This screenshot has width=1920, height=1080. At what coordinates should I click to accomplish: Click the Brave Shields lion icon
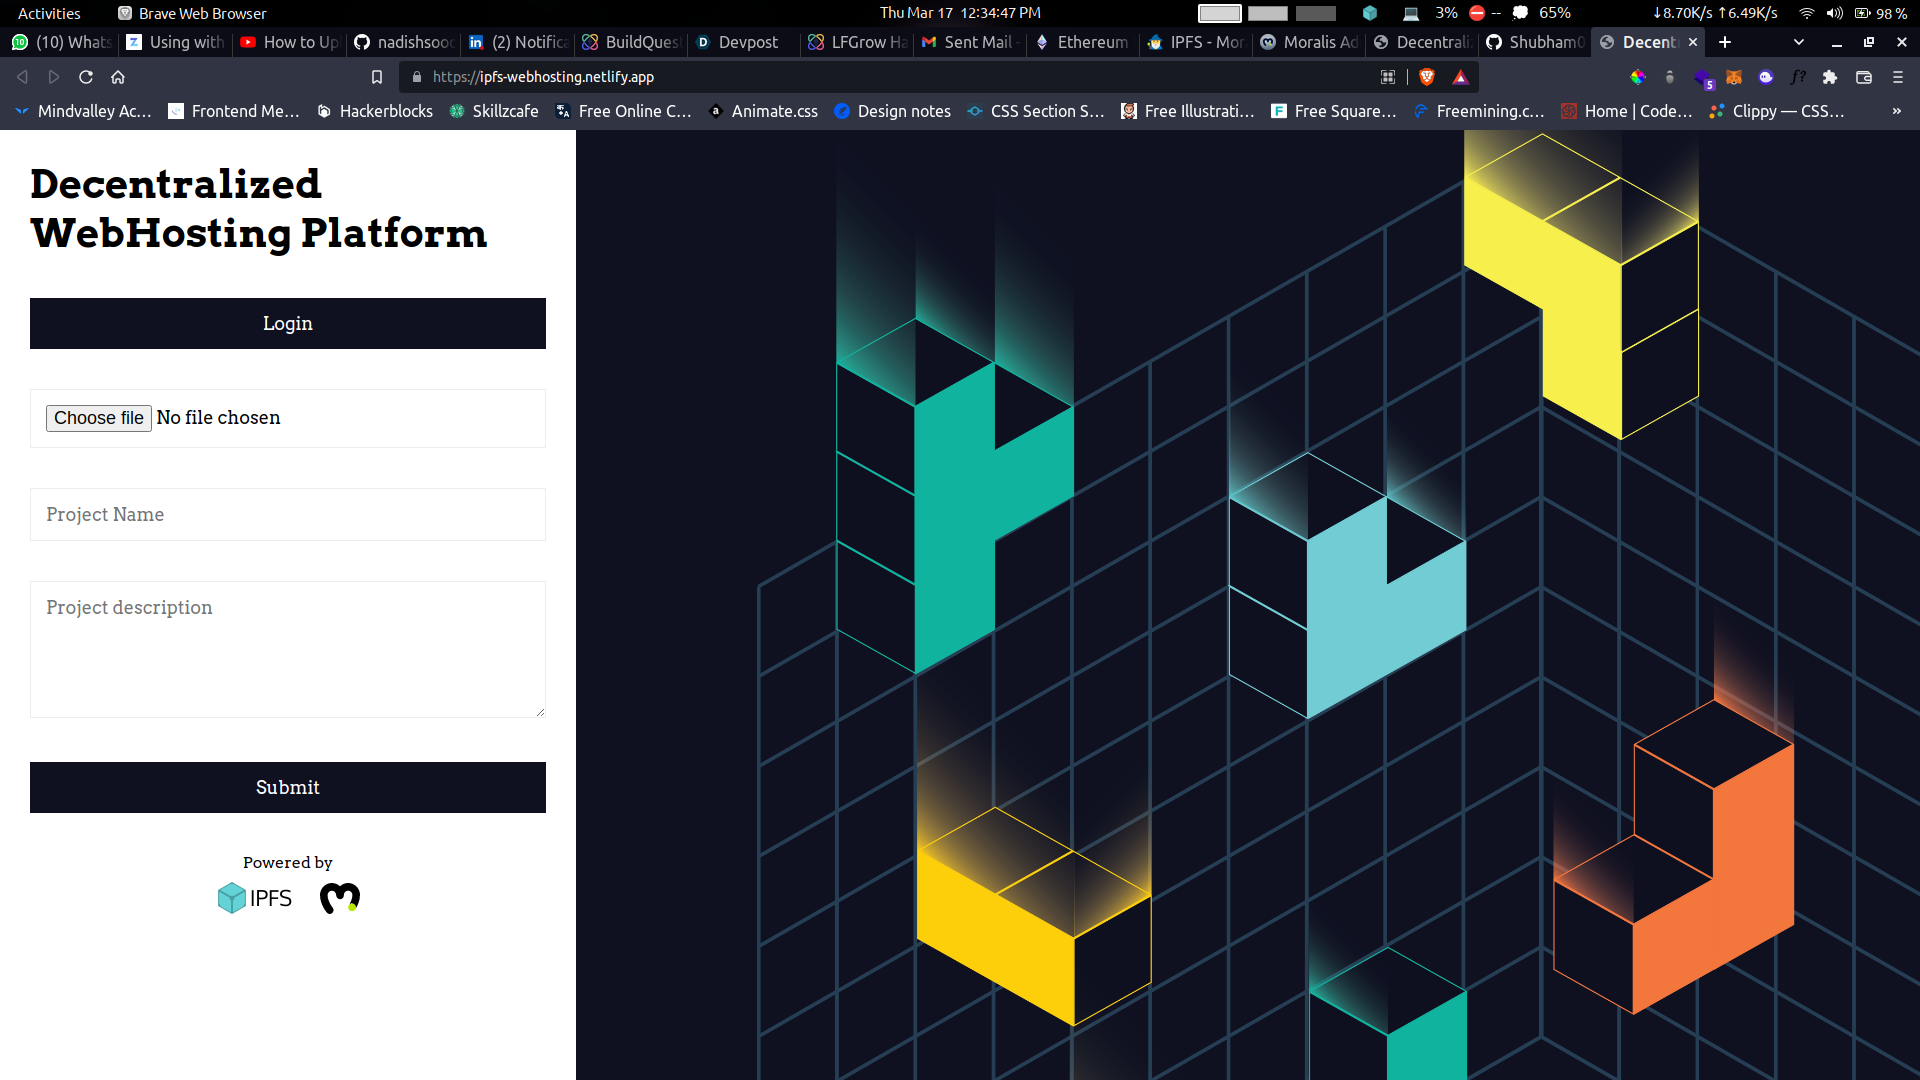pos(1427,77)
